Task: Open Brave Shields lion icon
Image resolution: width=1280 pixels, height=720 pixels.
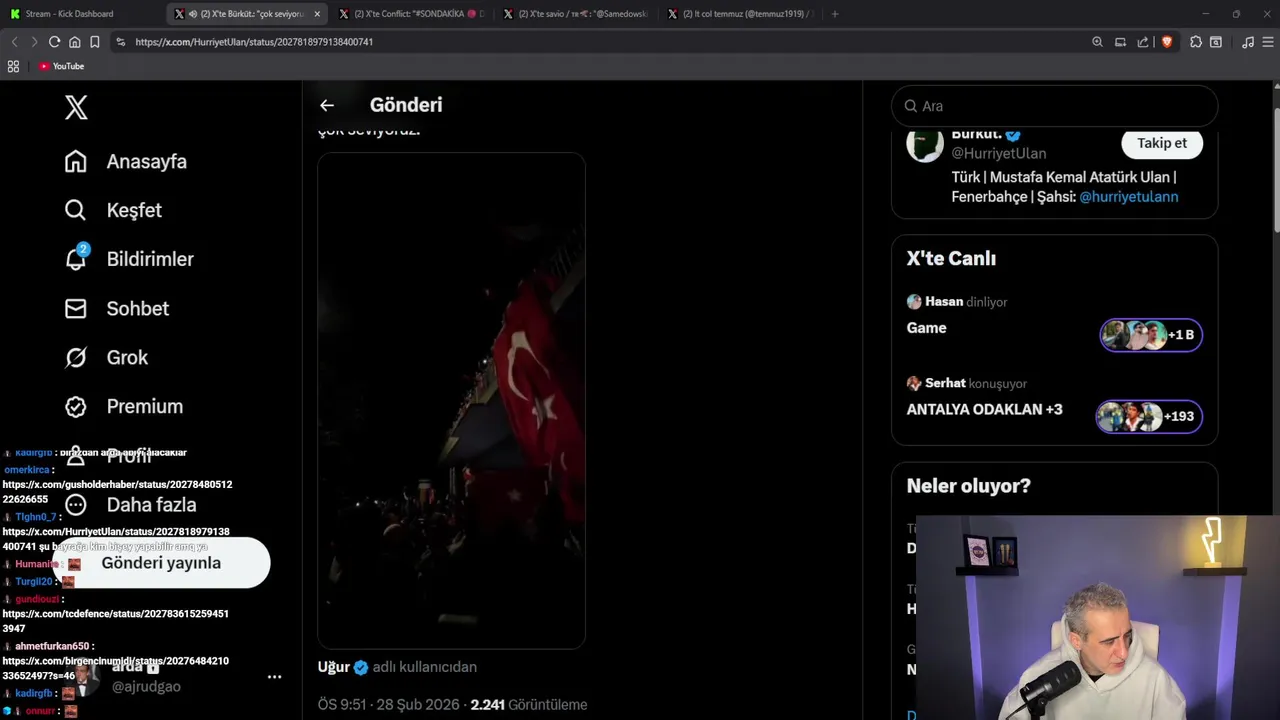Action: pos(1166,42)
